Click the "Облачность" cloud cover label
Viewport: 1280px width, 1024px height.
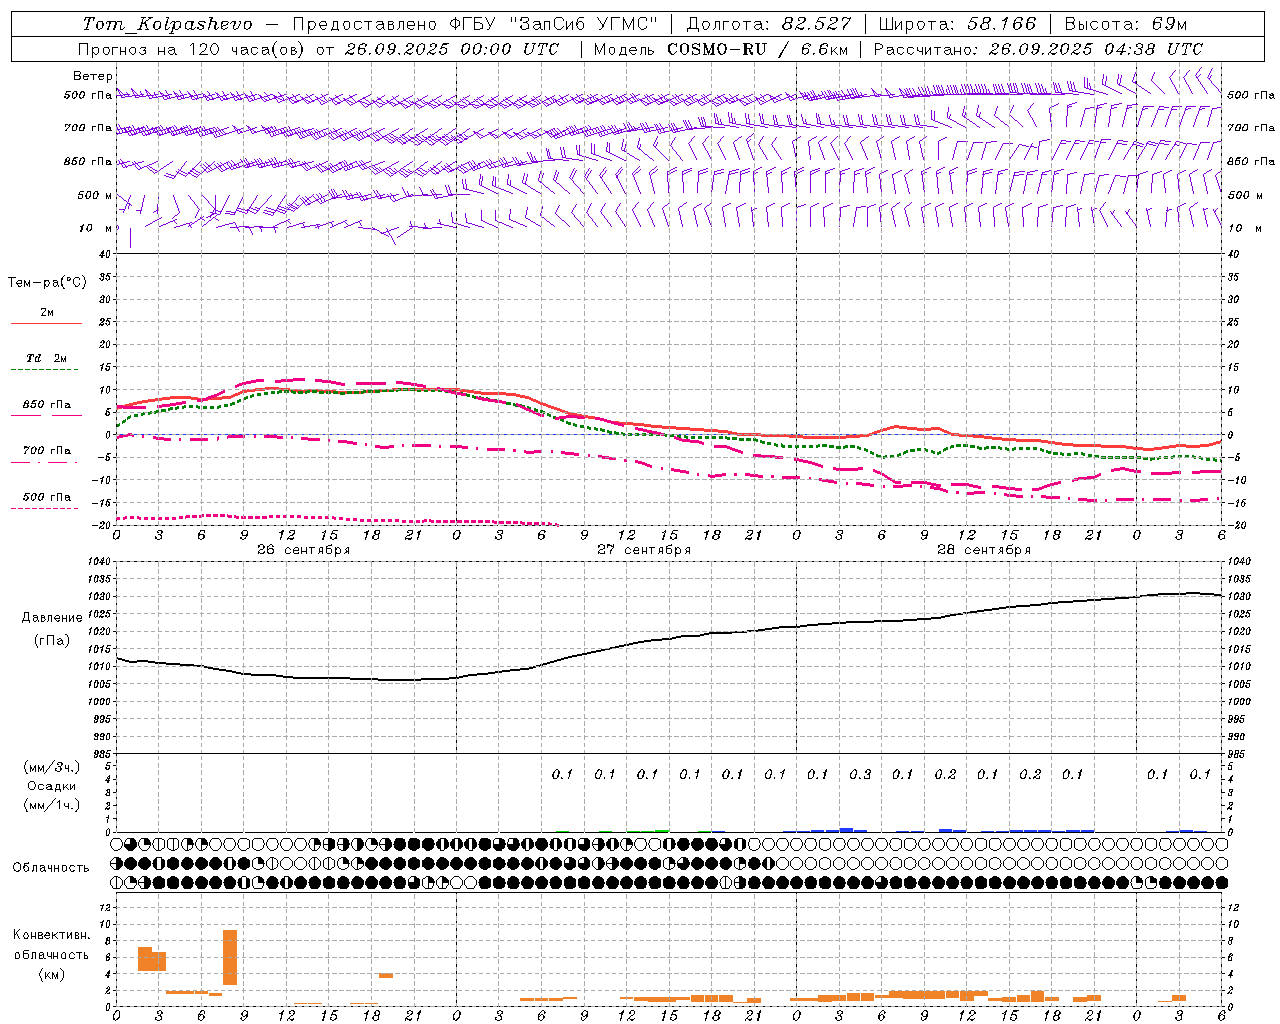51,868
